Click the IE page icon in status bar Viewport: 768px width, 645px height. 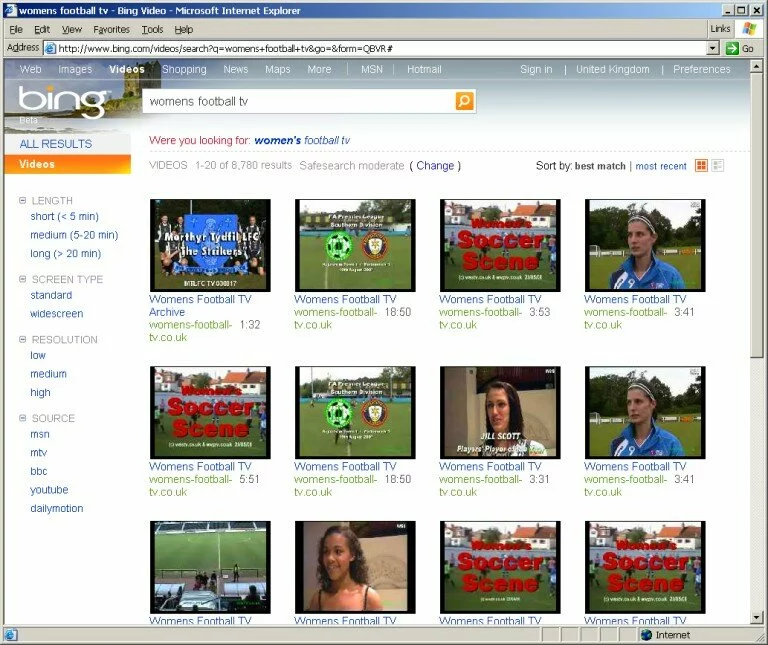(x=11, y=635)
